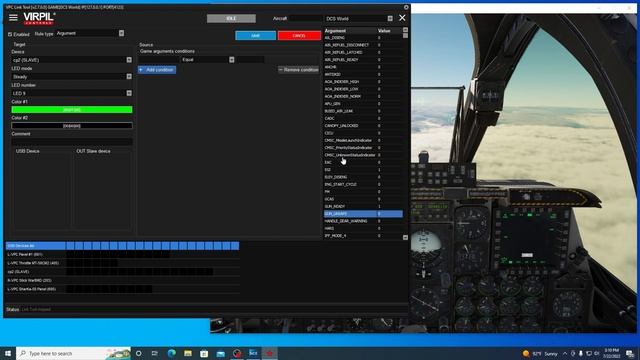Select the AOA_INDEXER_NORM argument row
This screenshot has width=640, height=360.
coord(363,96)
